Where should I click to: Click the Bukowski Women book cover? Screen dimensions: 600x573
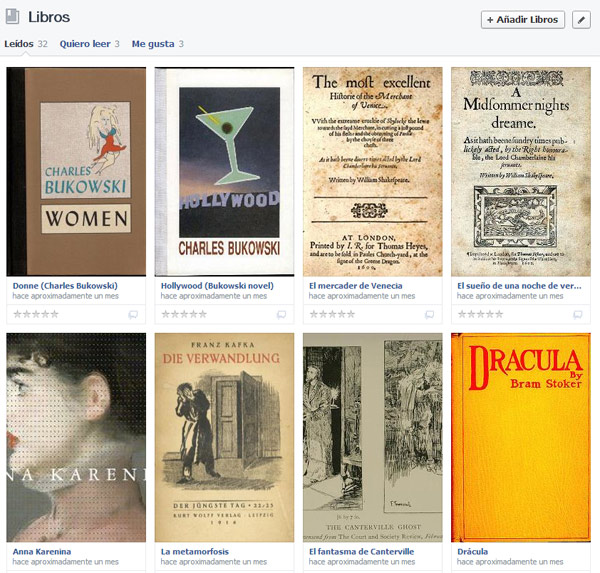76,171
